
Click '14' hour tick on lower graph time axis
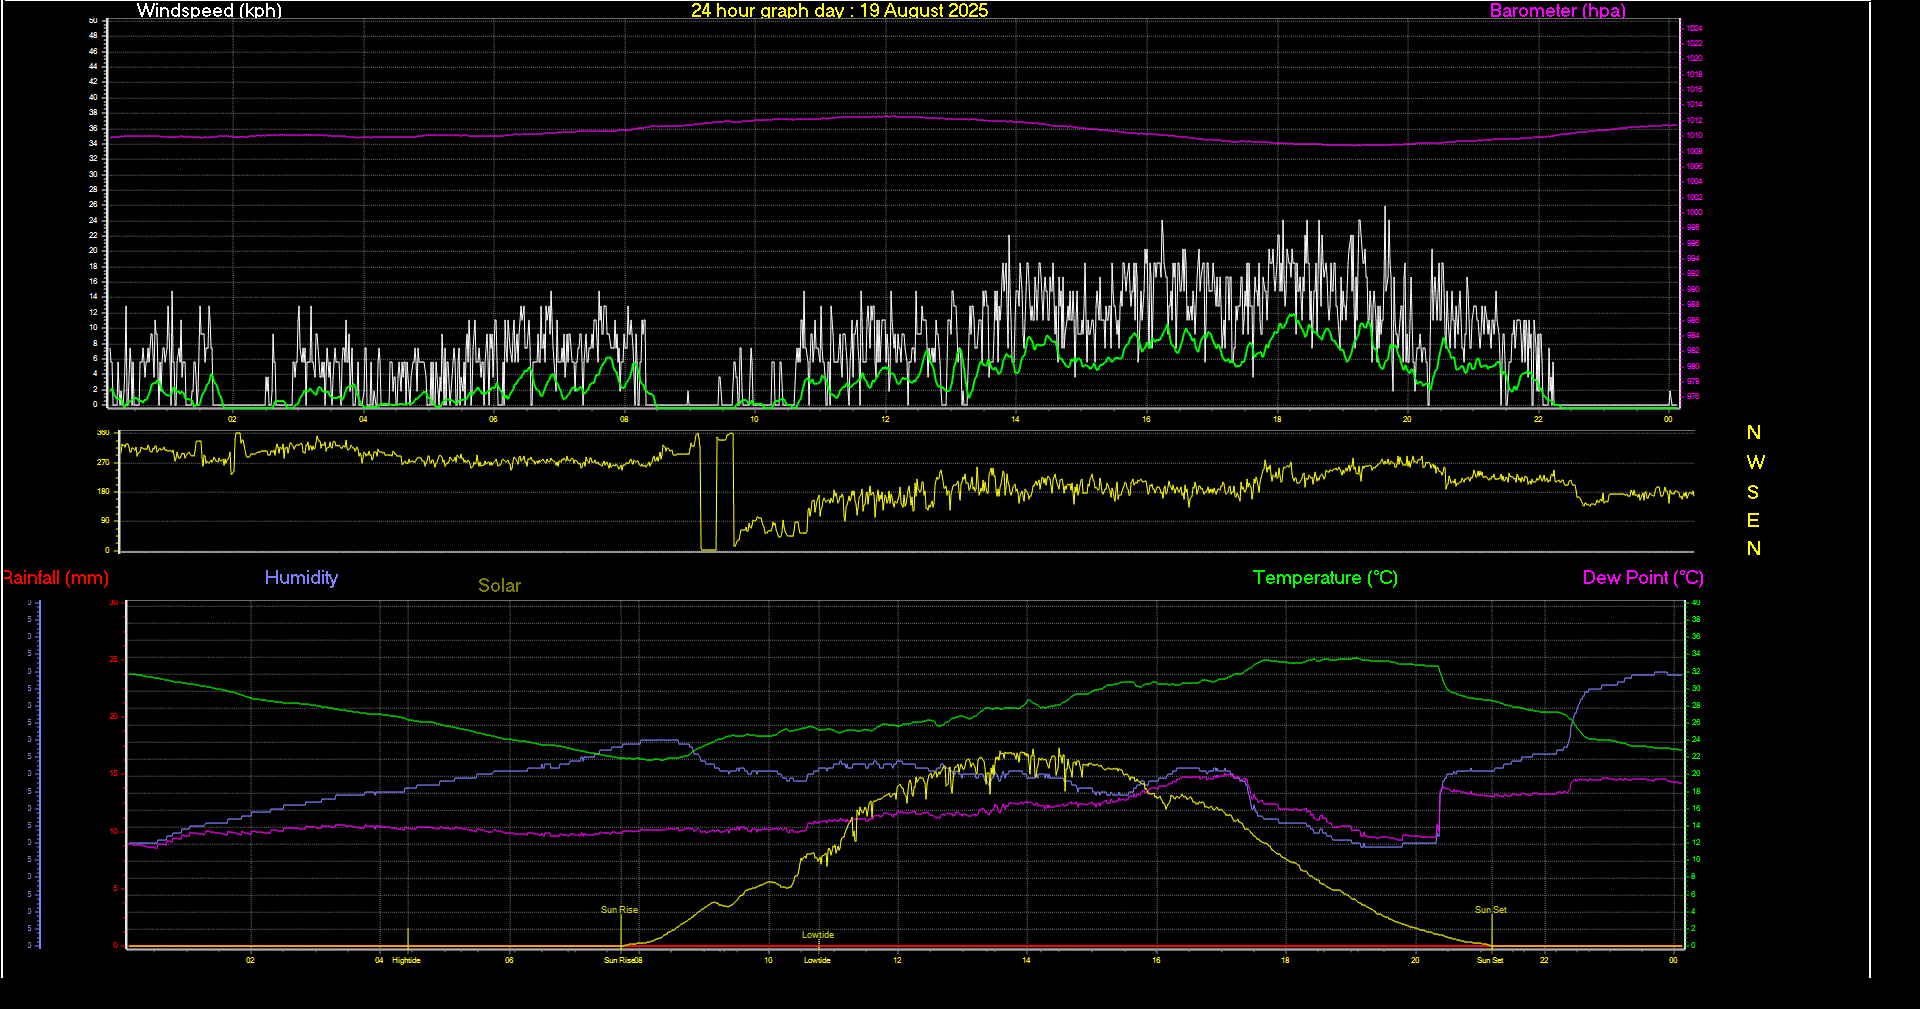click(x=1026, y=960)
